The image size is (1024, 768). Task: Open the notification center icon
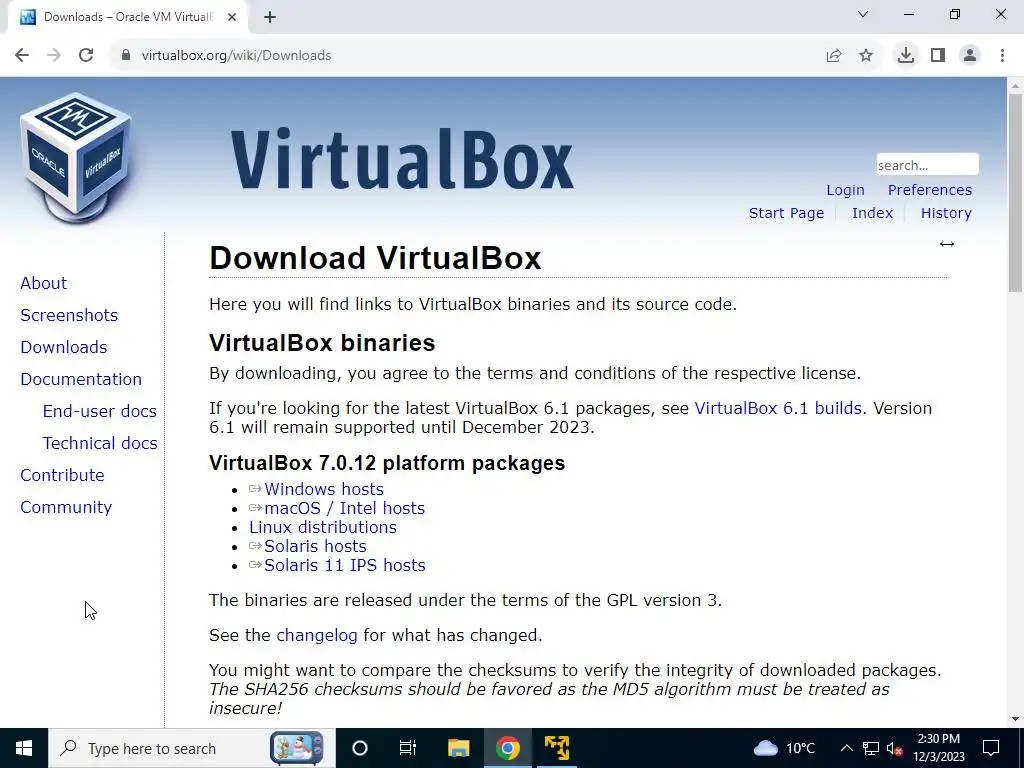991,748
